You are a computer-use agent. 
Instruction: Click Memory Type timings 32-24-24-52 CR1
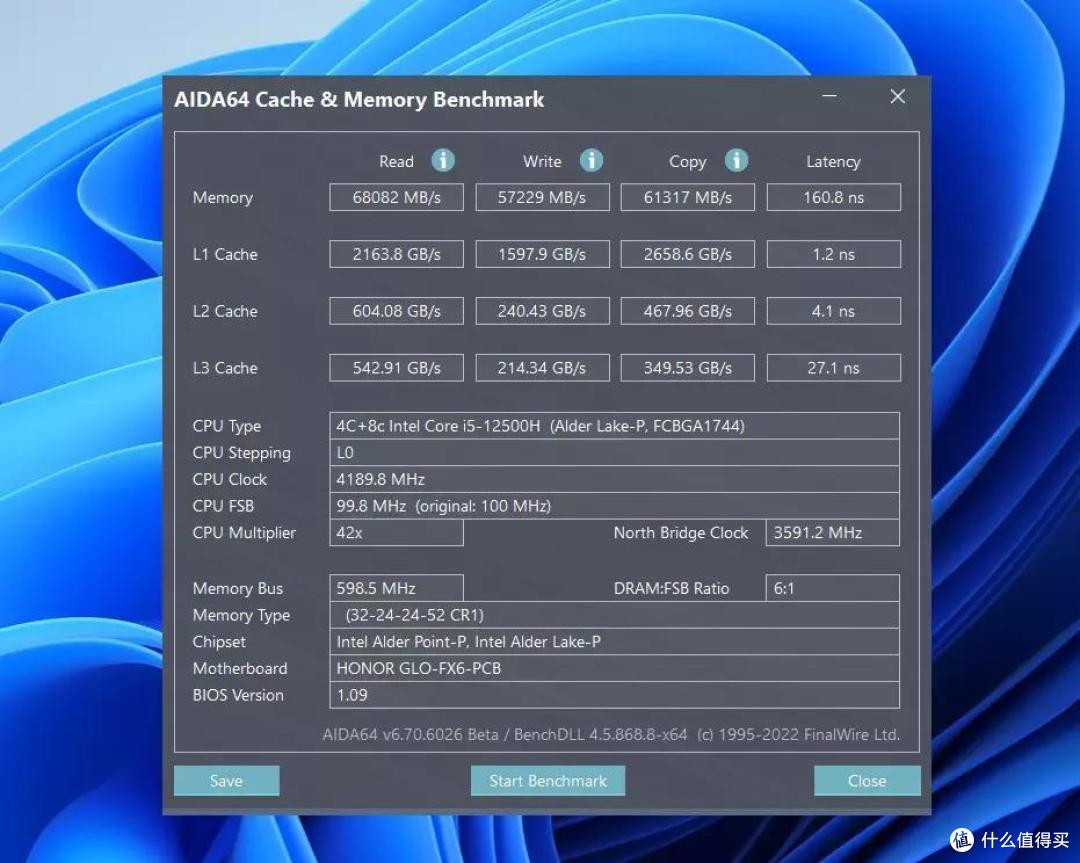(614, 615)
